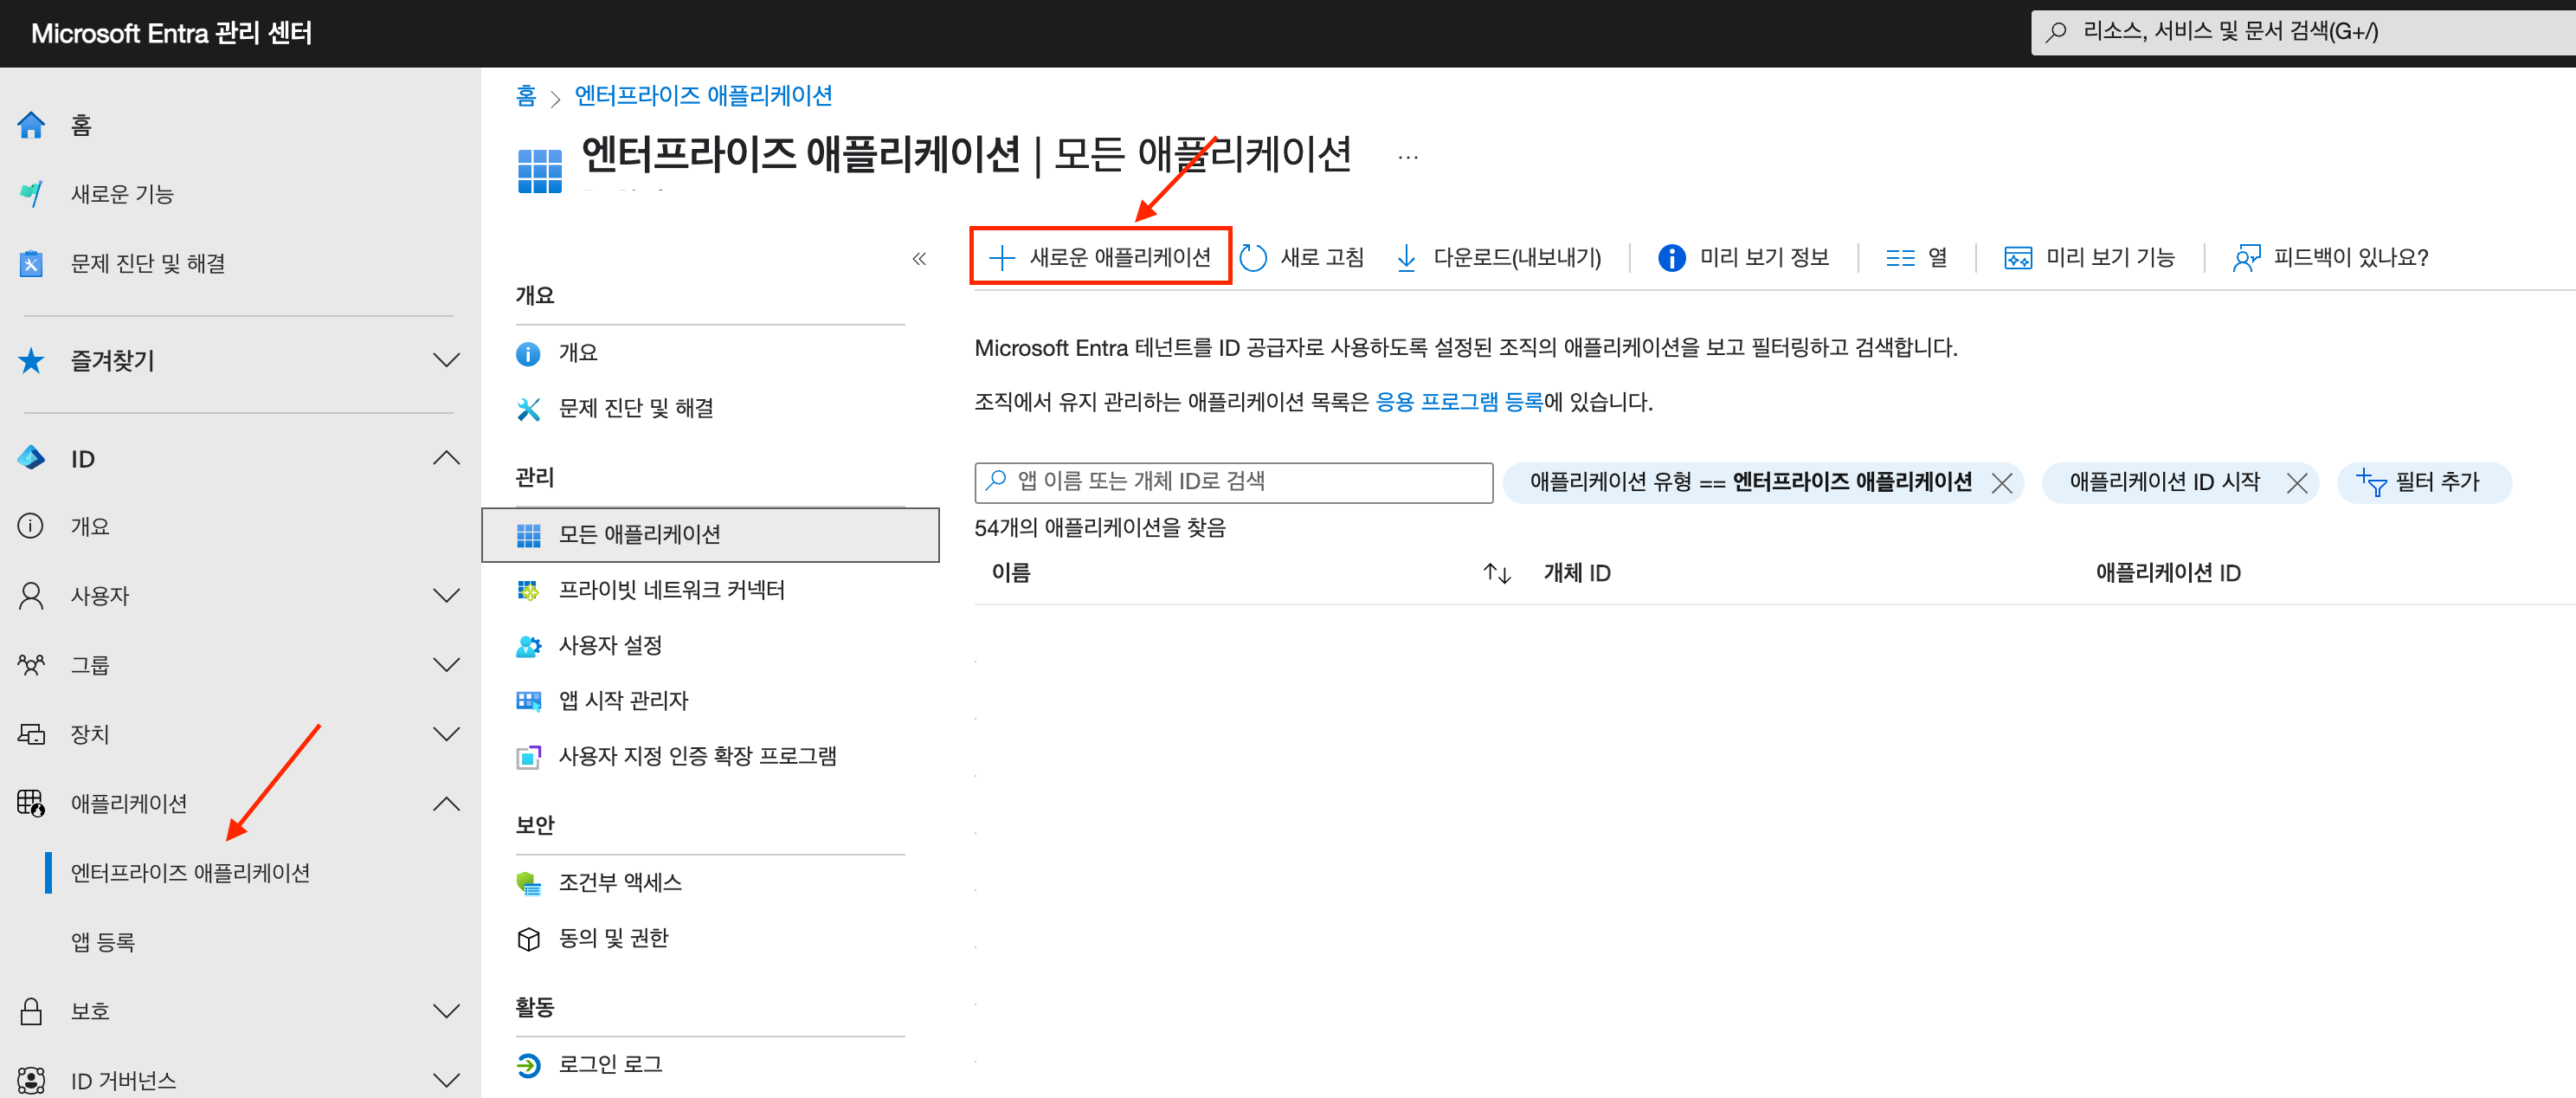
Task: Click the 미리 보기 기능 window icon
Action: pos(2018,258)
